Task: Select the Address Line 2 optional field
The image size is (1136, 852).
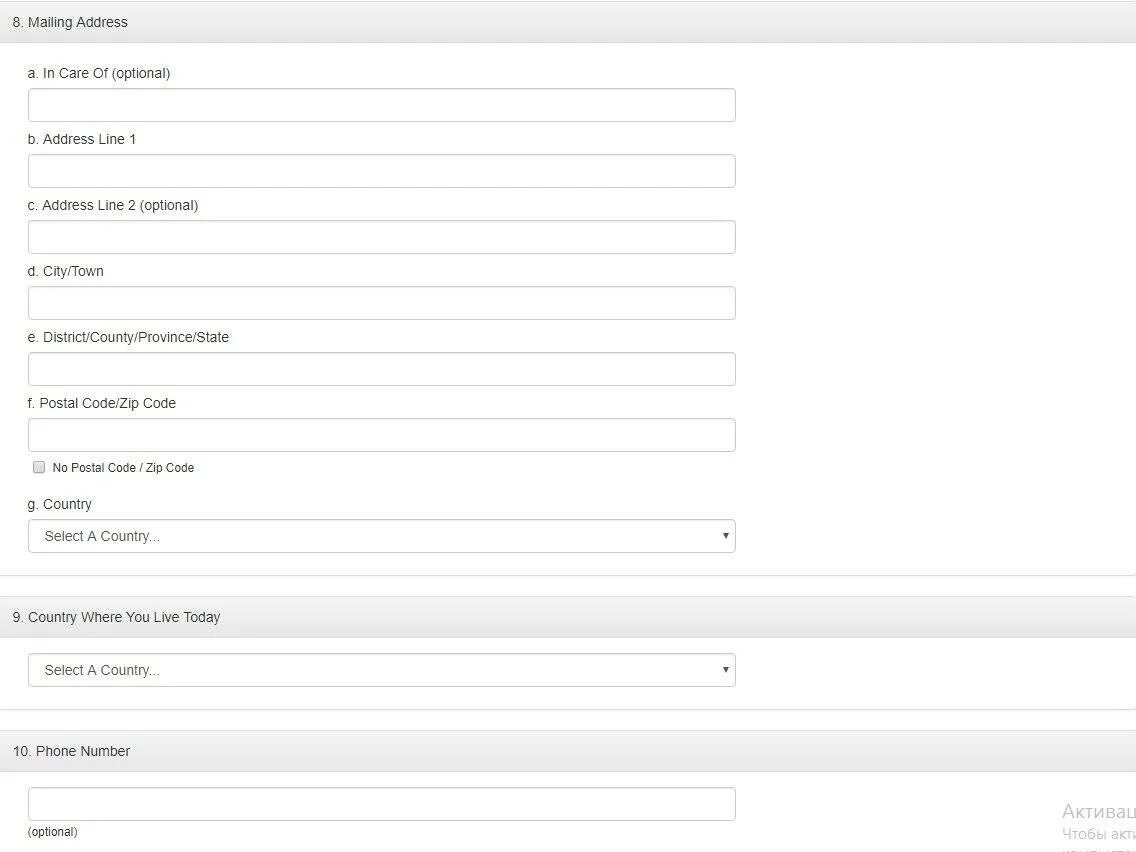Action: click(x=381, y=237)
